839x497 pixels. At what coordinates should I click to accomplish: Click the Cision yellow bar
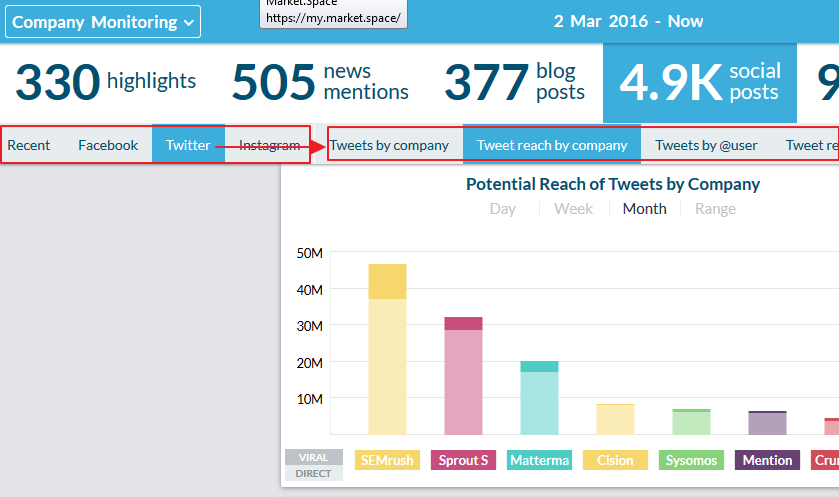click(x=615, y=419)
